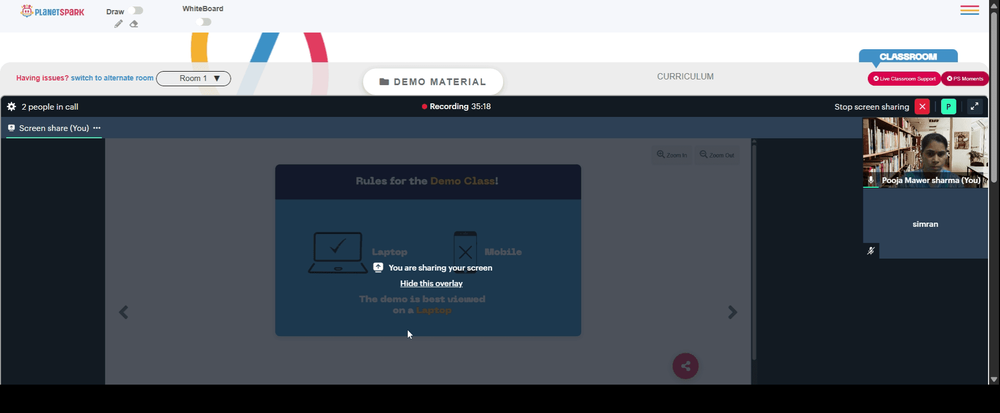This screenshot has width=1000, height=413.
Task: Click the green P participant icon
Action: [x=948, y=106]
